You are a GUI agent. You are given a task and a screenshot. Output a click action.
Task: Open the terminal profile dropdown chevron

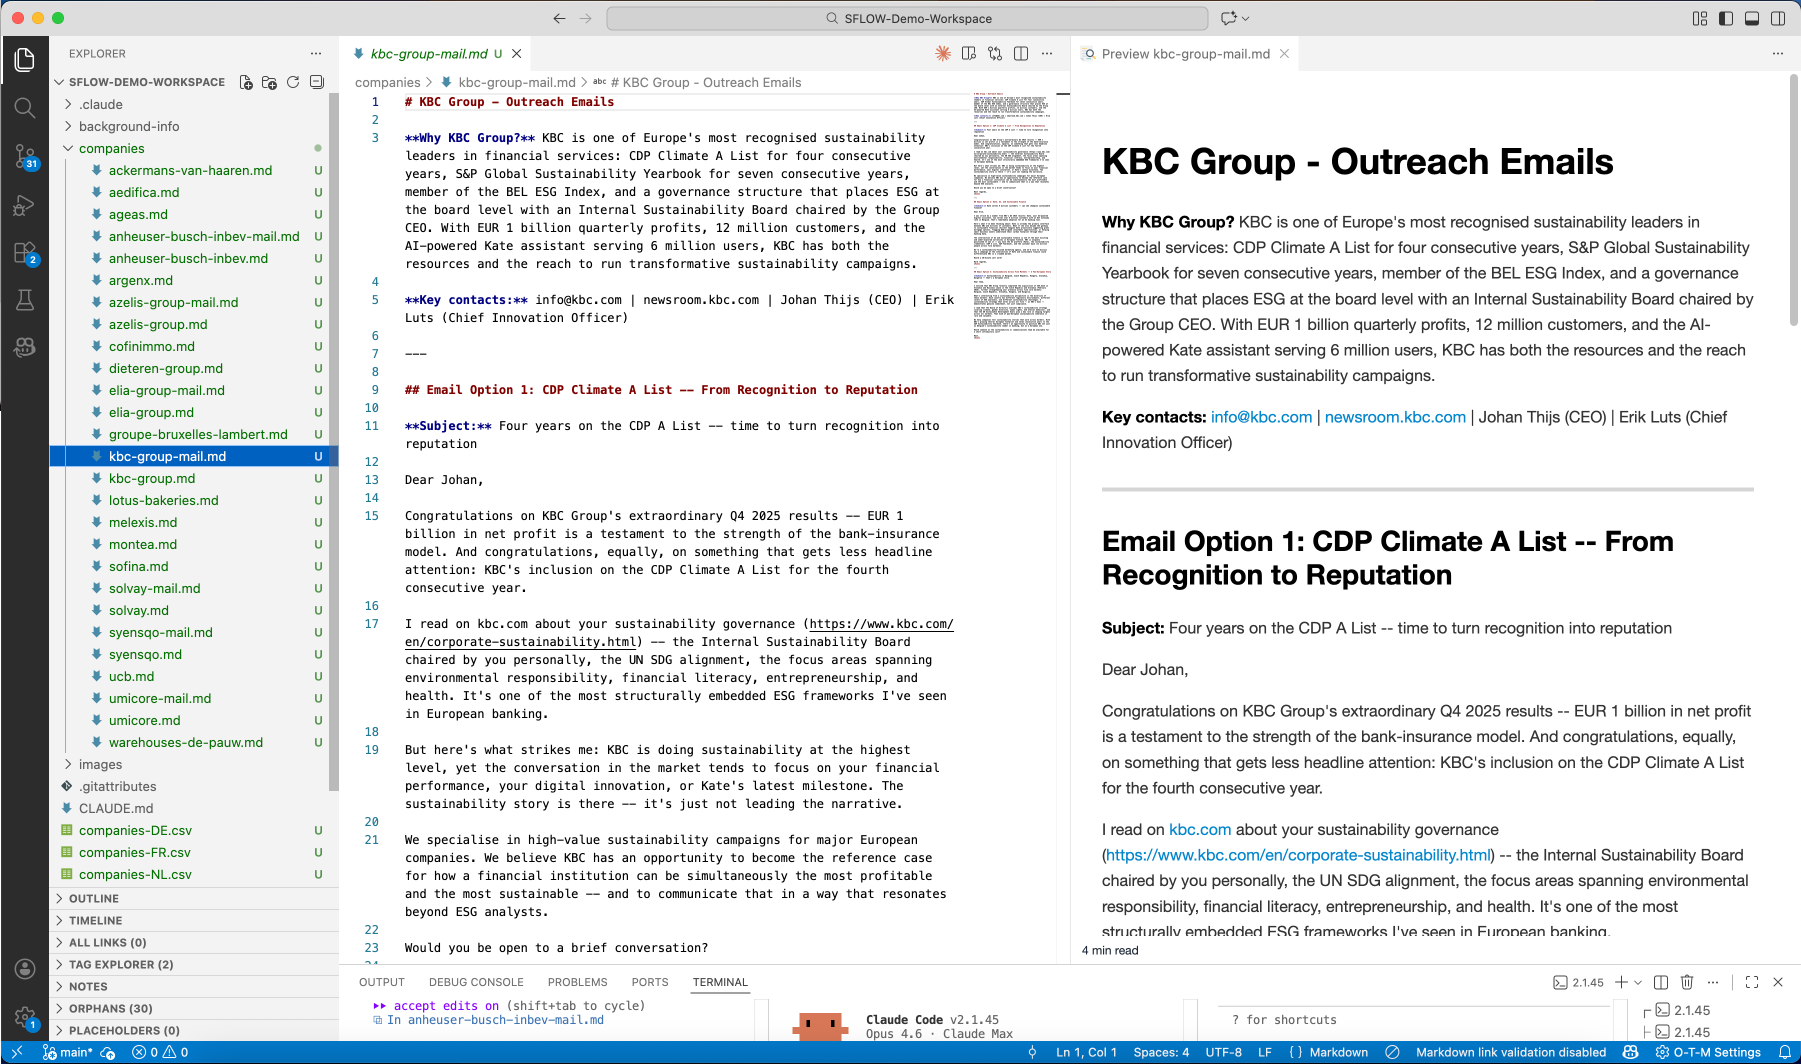1636,982
